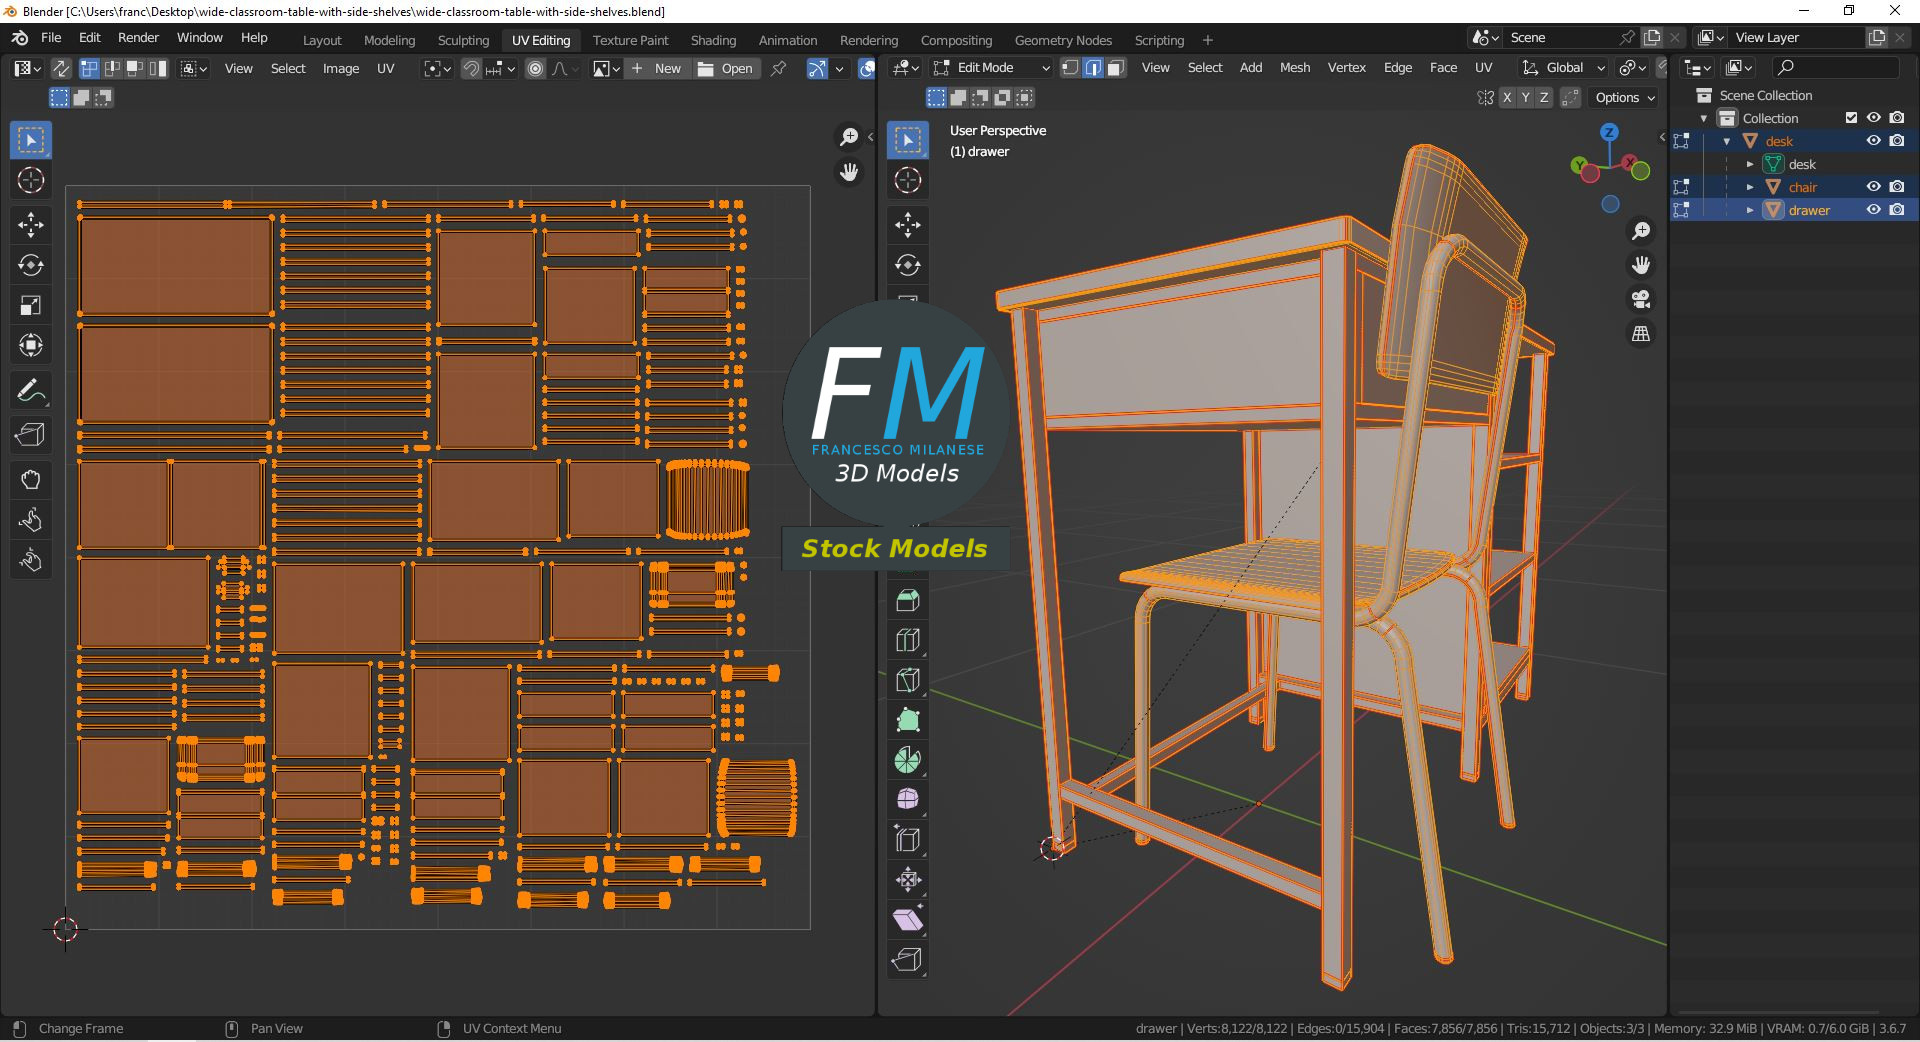The image size is (1920, 1042).
Task: Click the outliner search field
Action: [x=1836, y=68]
